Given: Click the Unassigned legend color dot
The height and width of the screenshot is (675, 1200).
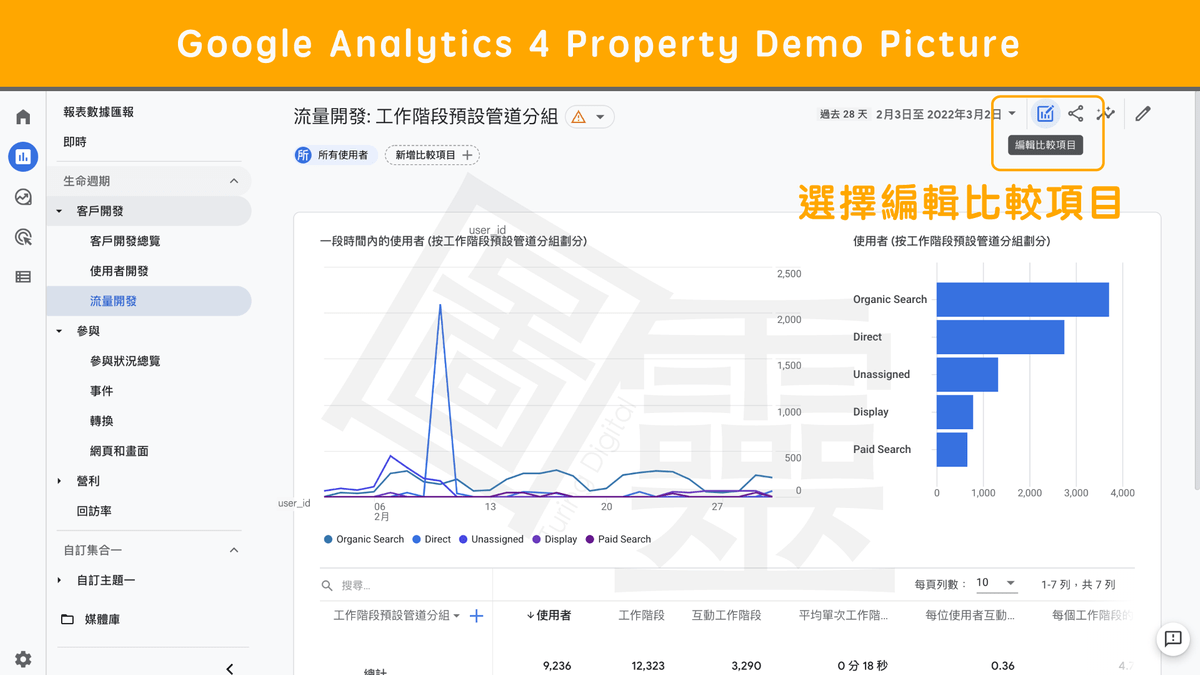Looking at the screenshot, I should tap(463, 539).
